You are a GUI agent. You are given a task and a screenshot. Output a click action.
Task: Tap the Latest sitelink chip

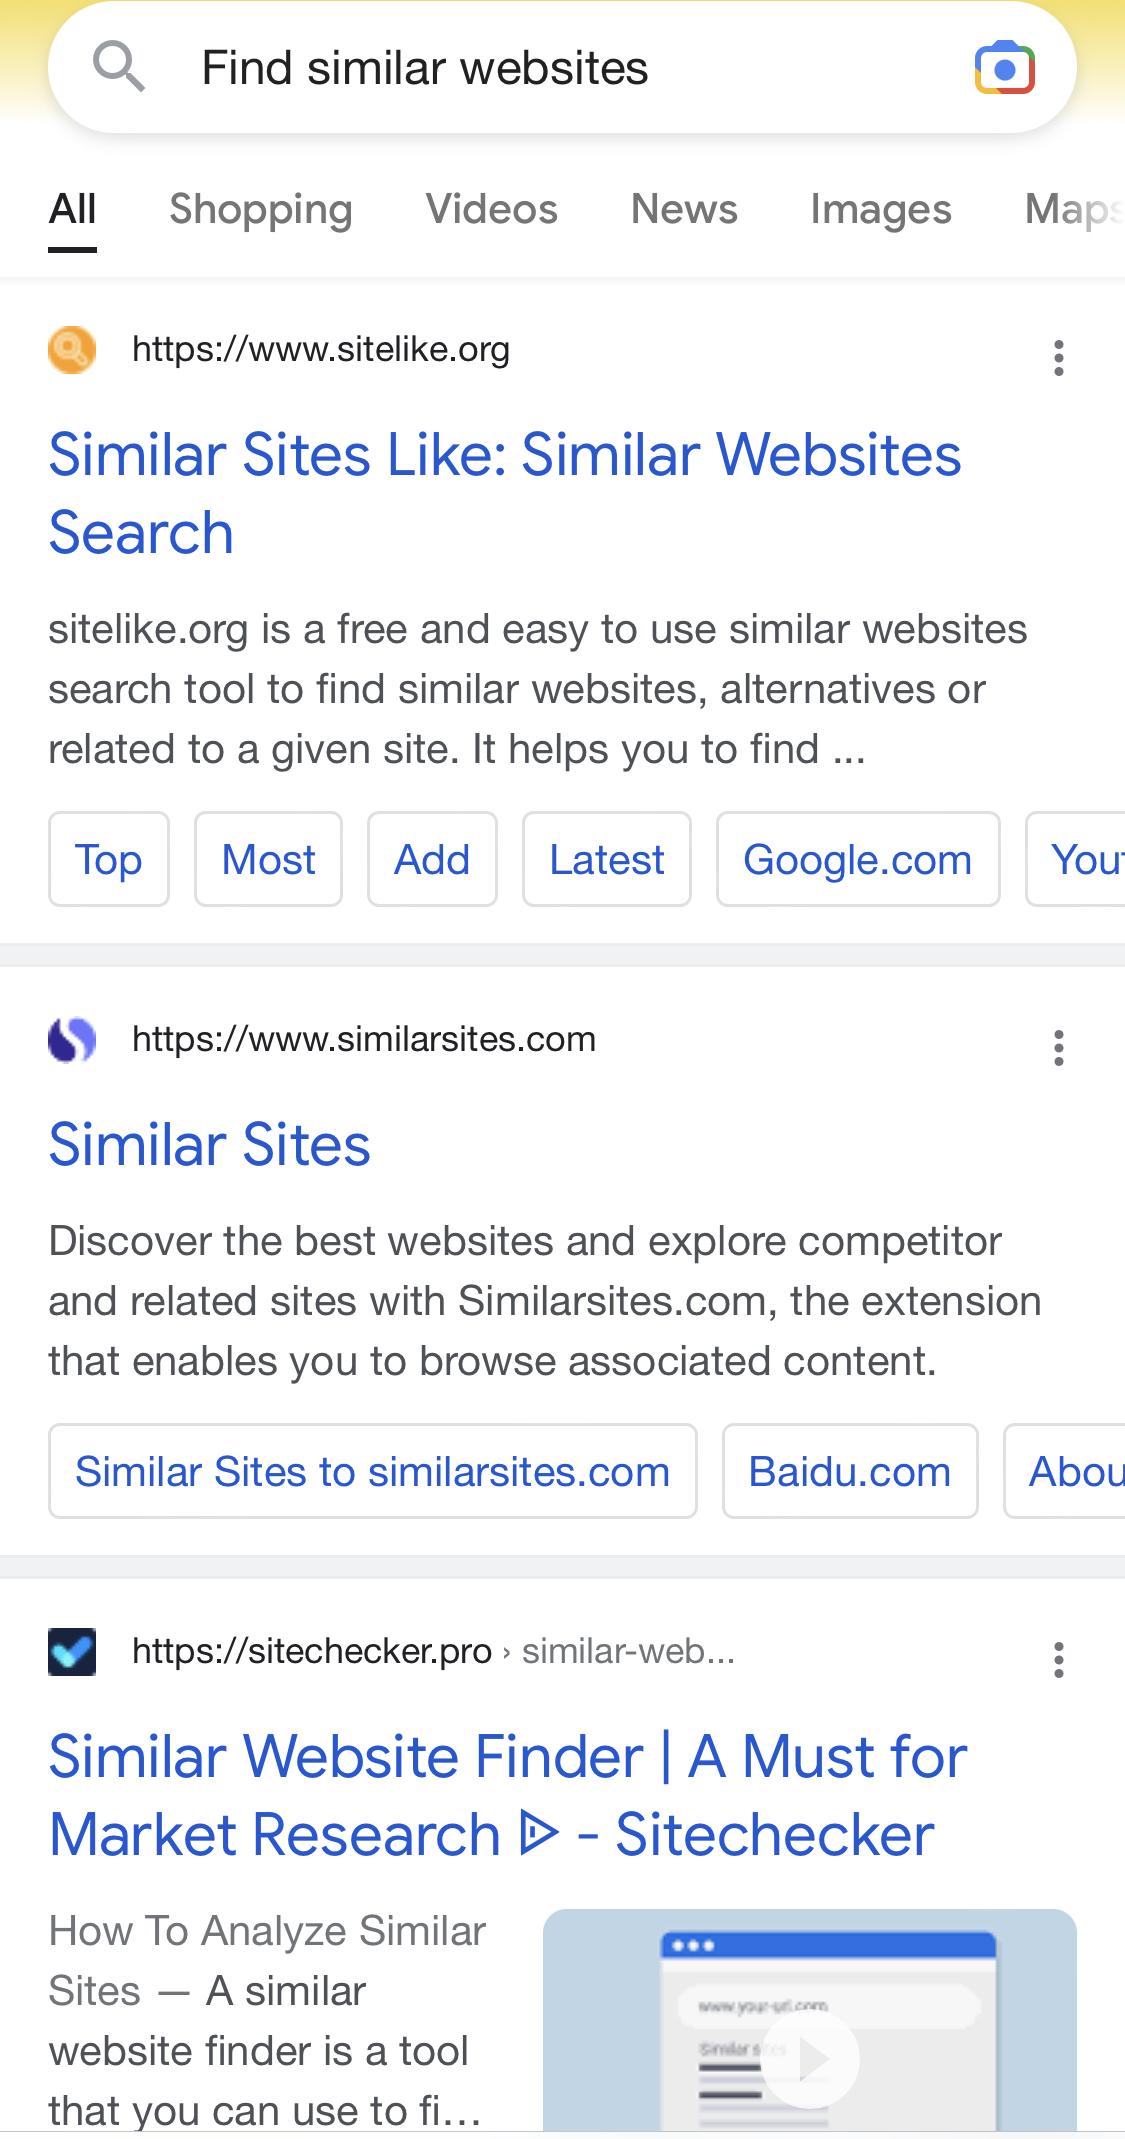[606, 860]
